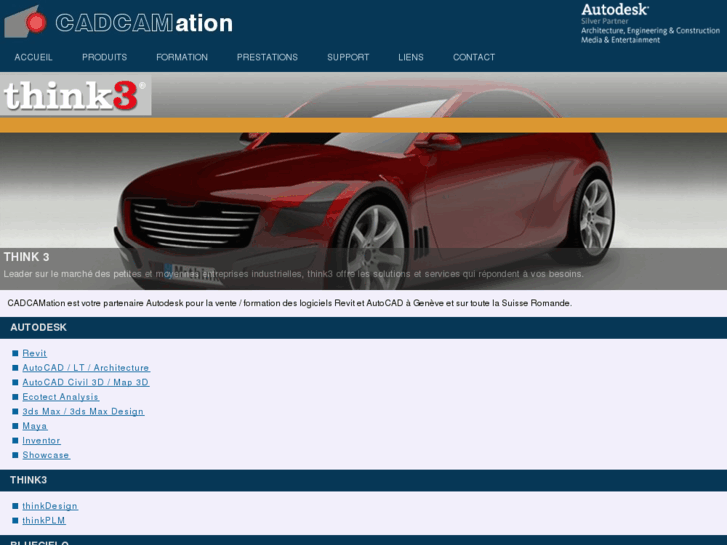Image resolution: width=727 pixels, height=545 pixels.
Task: Follow the AutoCAD Civil 3D / Map 3D link
Action: pos(86,382)
